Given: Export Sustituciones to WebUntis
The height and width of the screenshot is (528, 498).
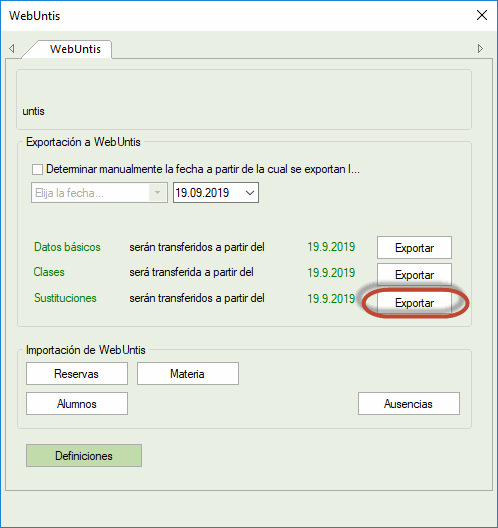Looking at the screenshot, I should [x=414, y=303].
